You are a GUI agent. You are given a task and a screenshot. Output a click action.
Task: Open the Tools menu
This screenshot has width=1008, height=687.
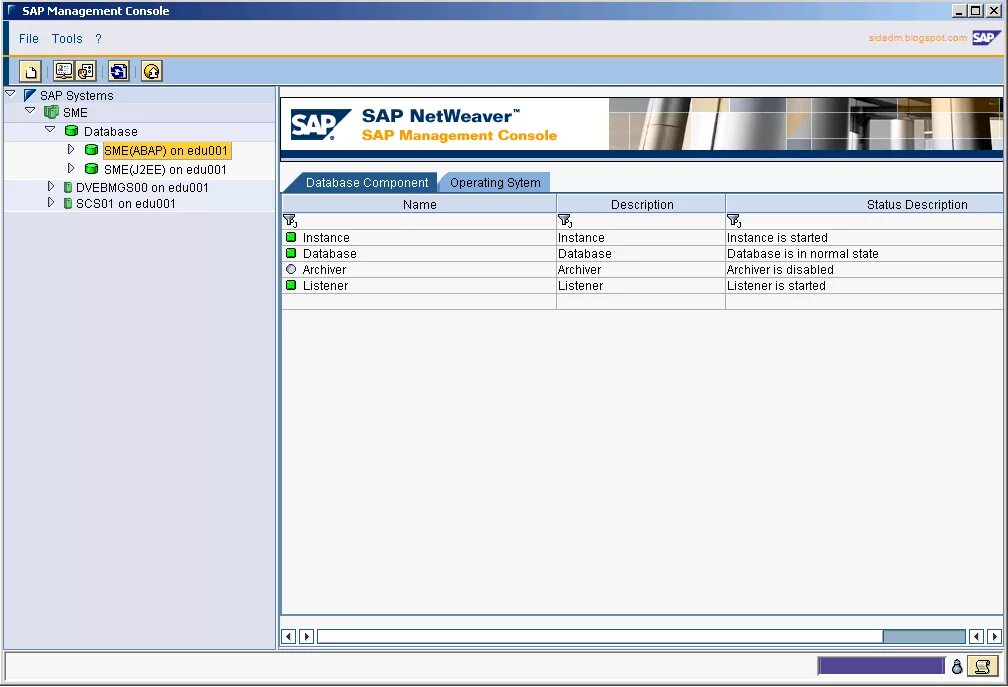tap(68, 39)
